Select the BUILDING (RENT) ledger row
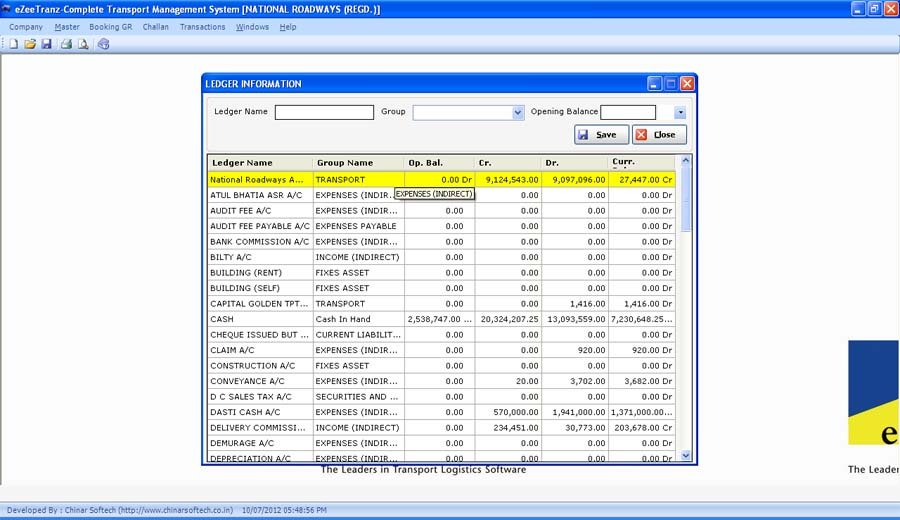 tap(441, 273)
